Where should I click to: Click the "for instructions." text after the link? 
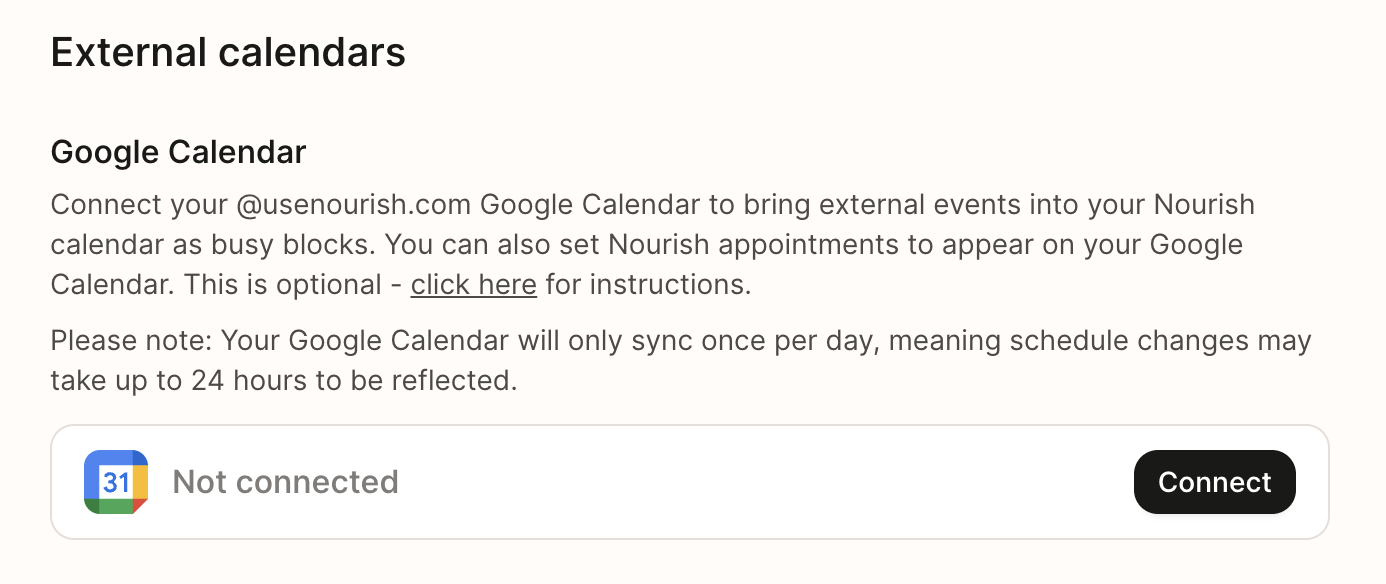click(648, 285)
